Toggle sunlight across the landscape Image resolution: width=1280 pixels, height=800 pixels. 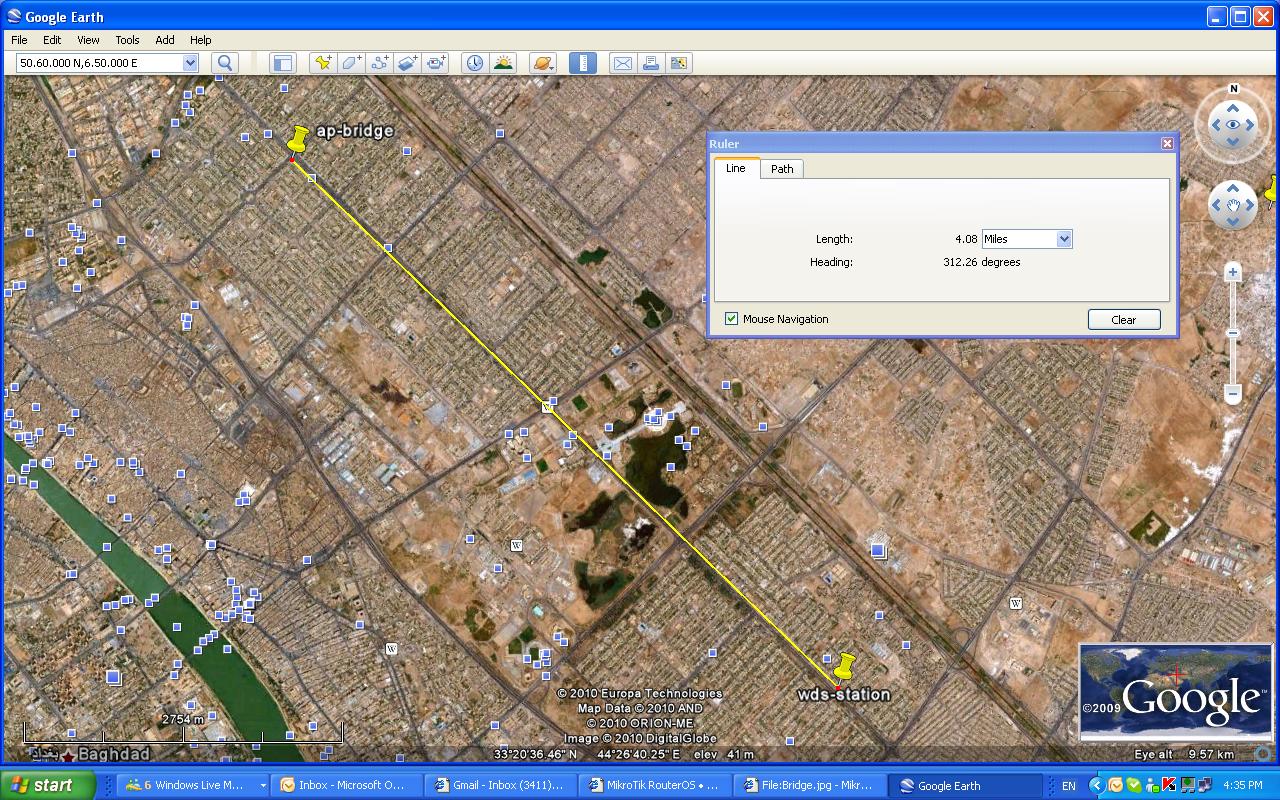(x=504, y=62)
